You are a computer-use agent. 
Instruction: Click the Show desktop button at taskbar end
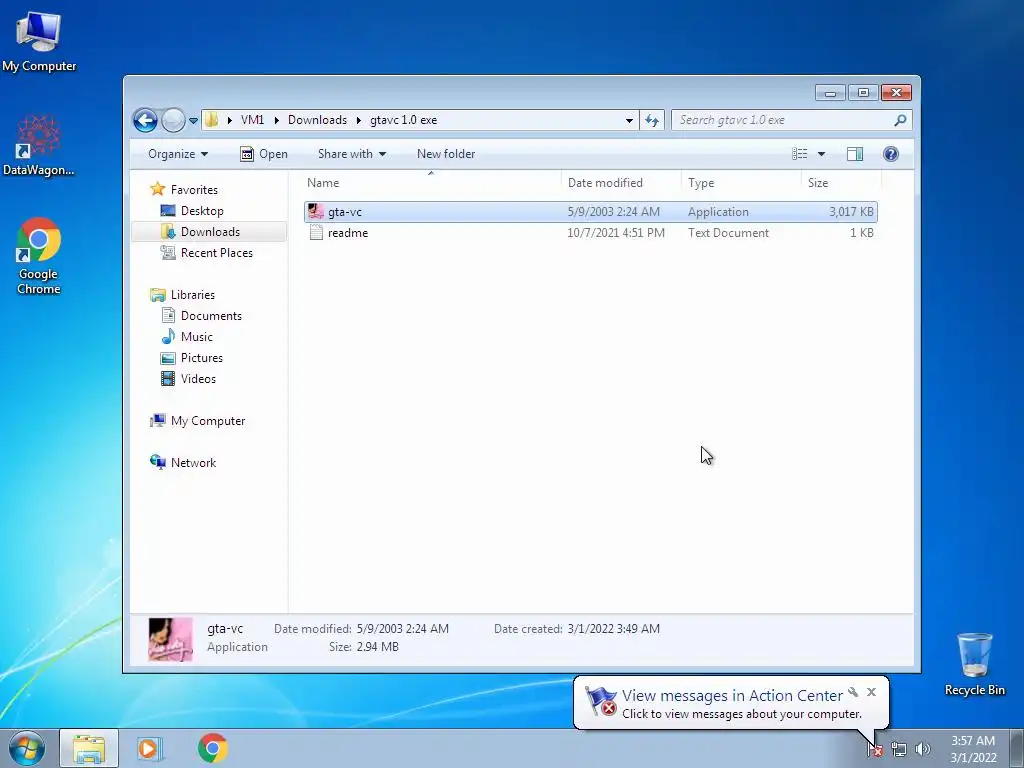click(x=1017, y=749)
